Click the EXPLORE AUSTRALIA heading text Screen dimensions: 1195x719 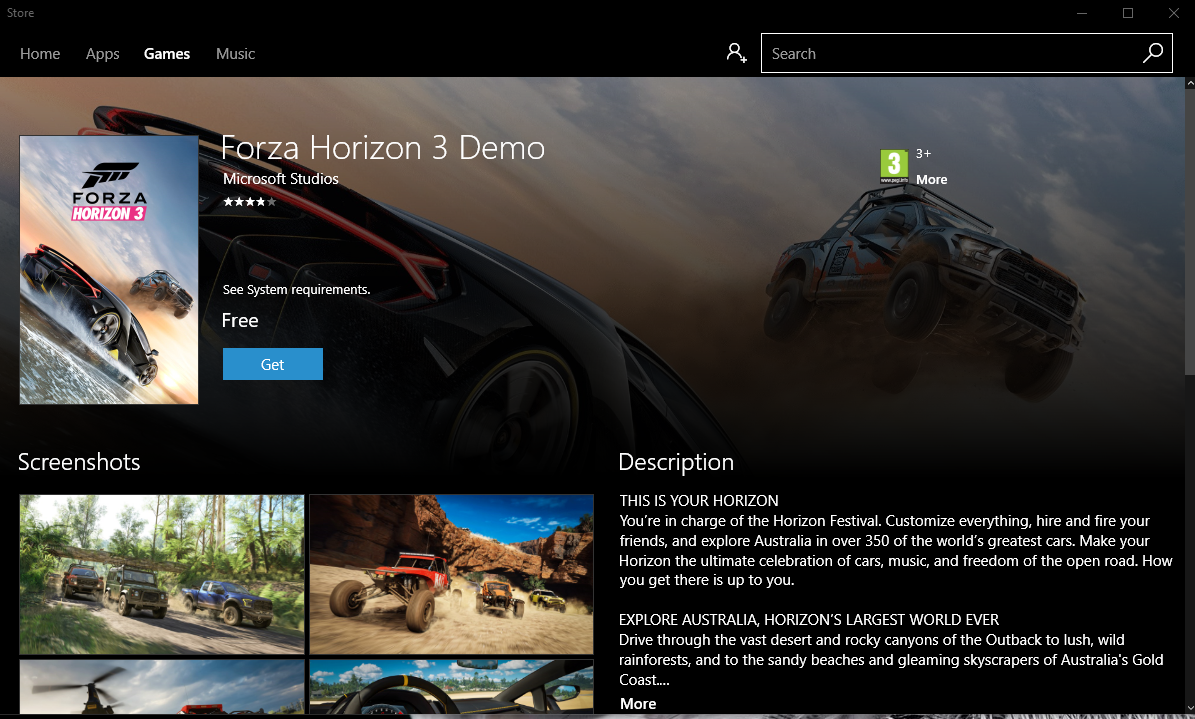[x=809, y=620]
